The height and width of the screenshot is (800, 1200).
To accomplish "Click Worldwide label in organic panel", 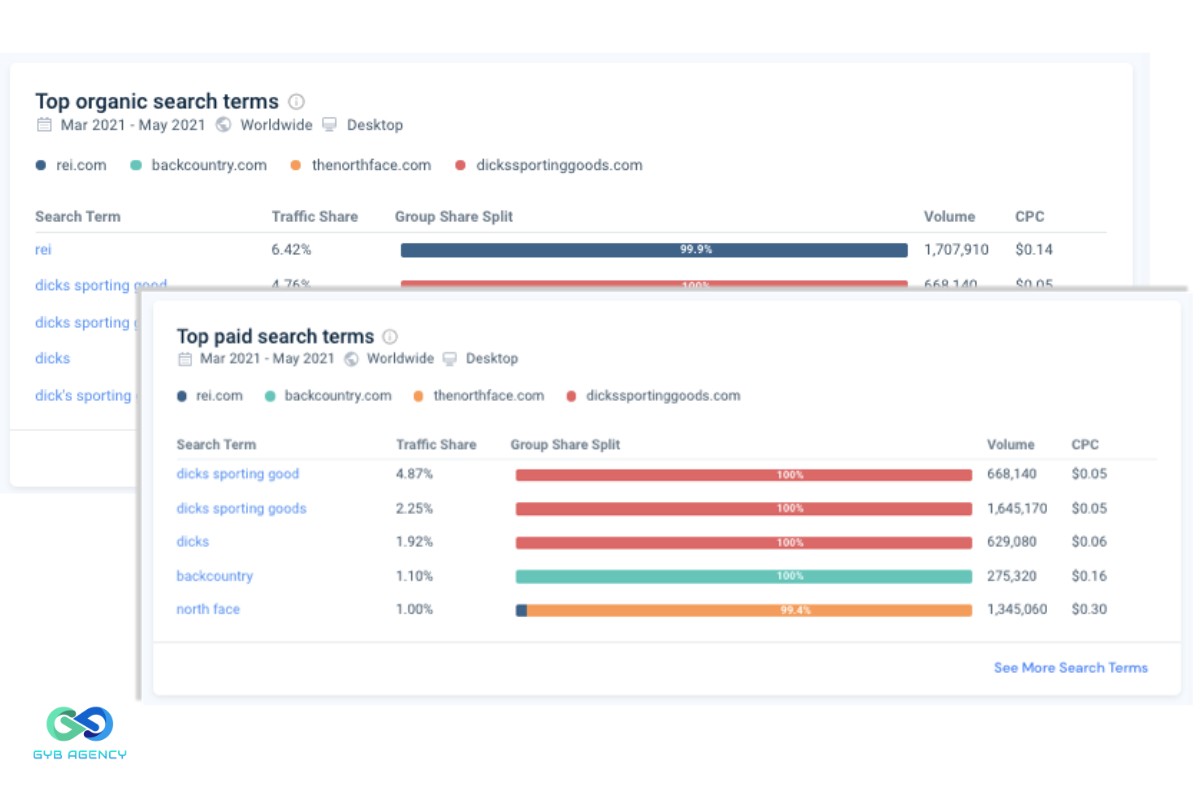I will click(x=275, y=125).
